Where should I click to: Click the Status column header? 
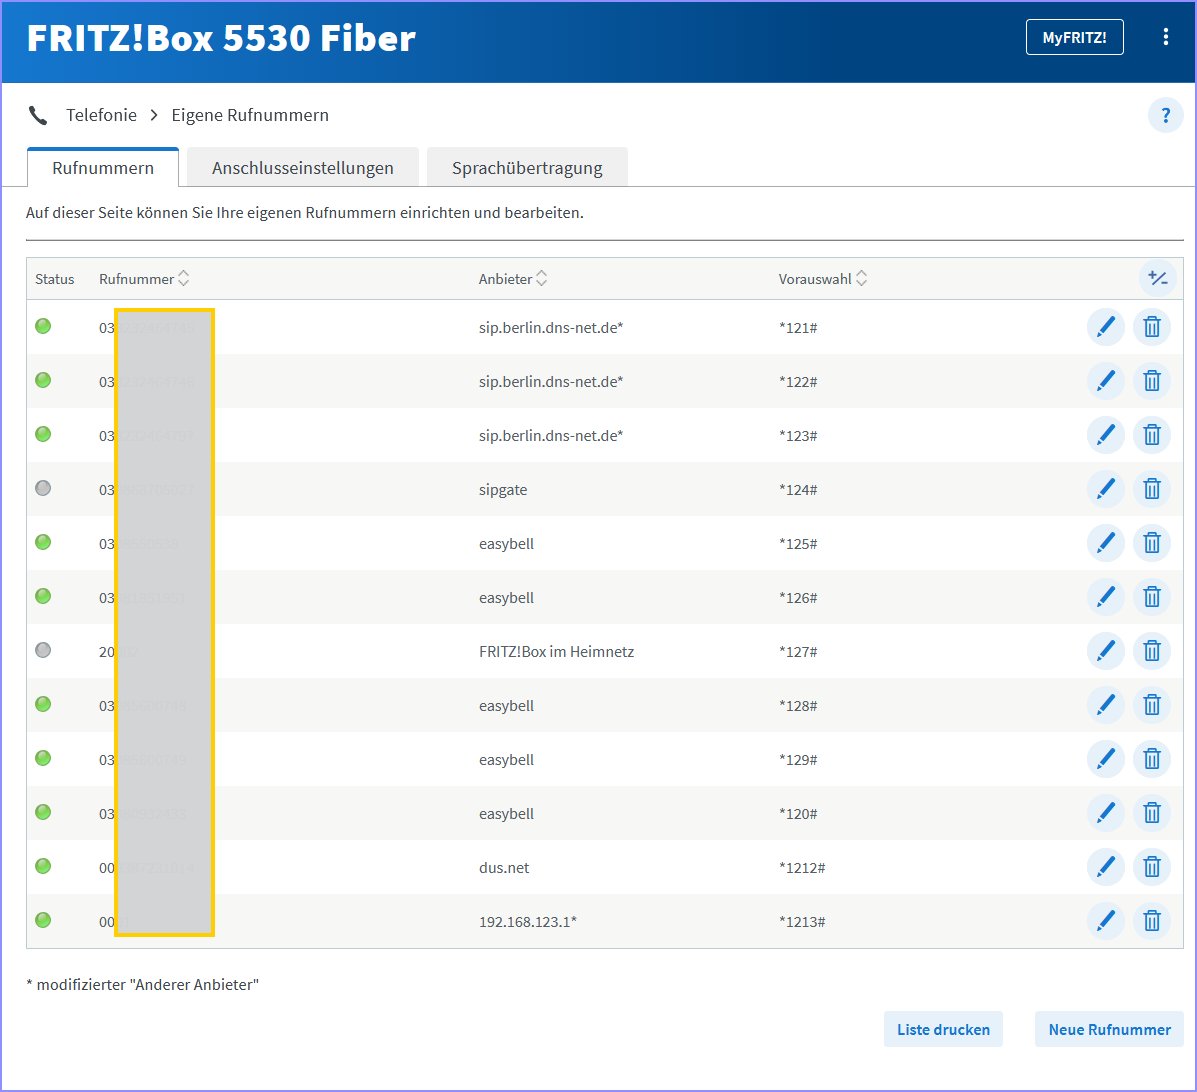54,279
